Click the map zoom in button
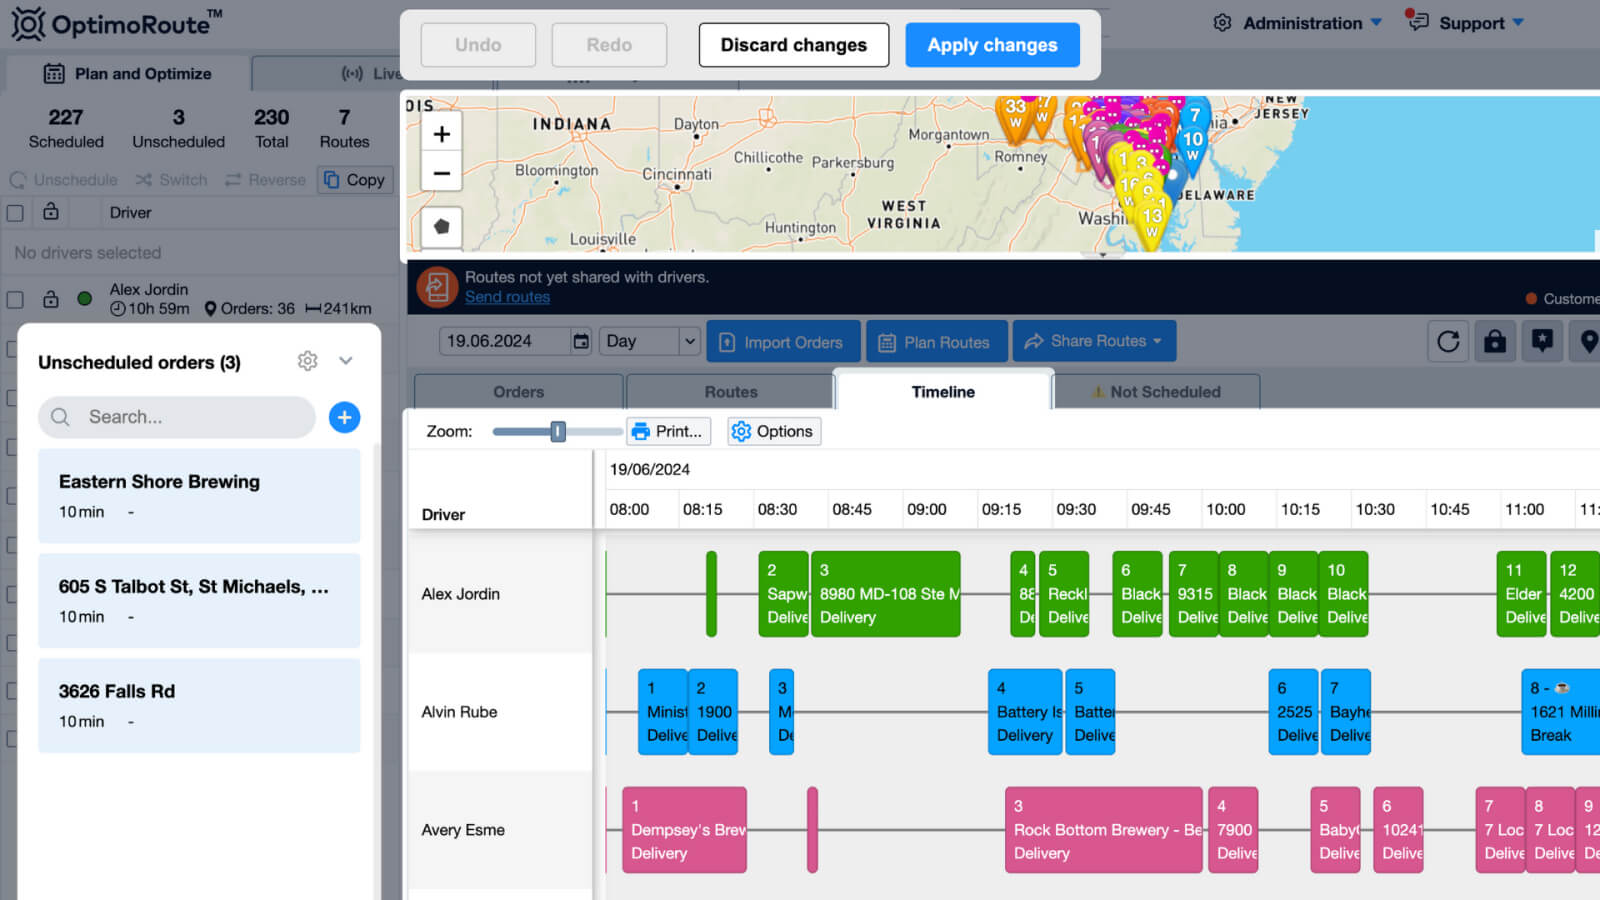The height and width of the screenshot is (900, 1600). point(441,134)
